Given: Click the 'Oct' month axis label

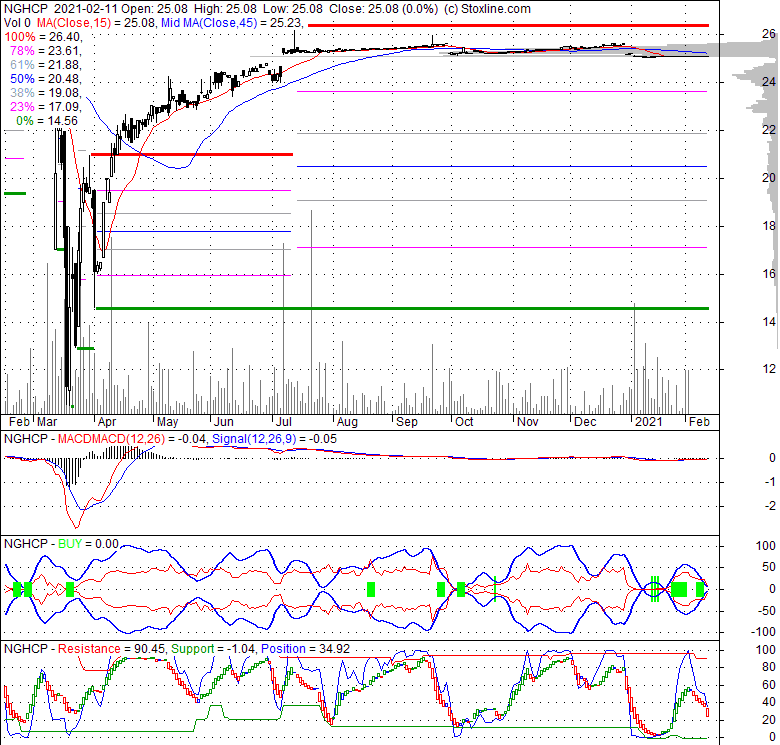Looking at the screenshot, I should pyautogui.click(x=464, y=422).
